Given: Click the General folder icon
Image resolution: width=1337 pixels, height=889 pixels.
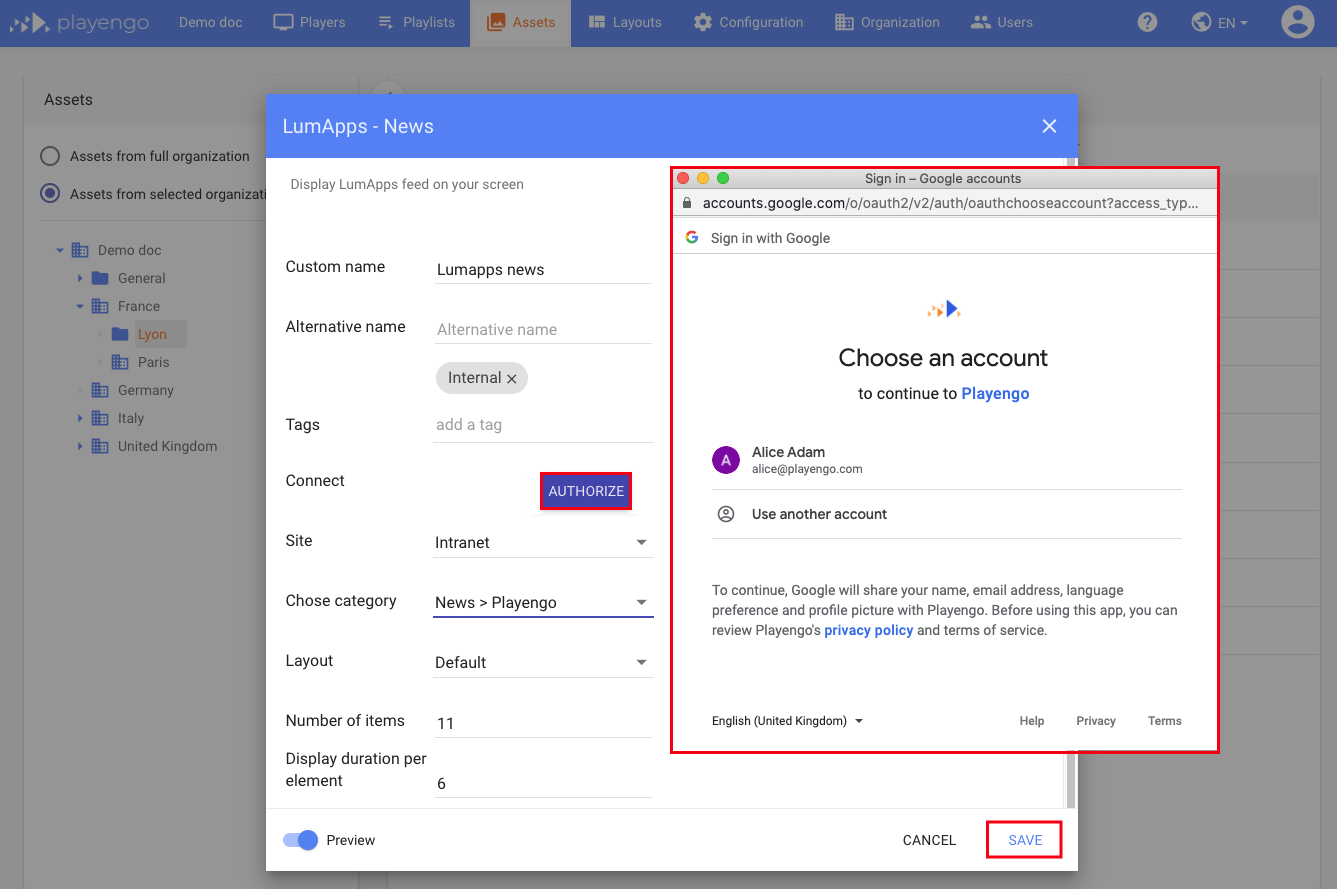Looking at the screenshot, I should click(x=100, y=278).
